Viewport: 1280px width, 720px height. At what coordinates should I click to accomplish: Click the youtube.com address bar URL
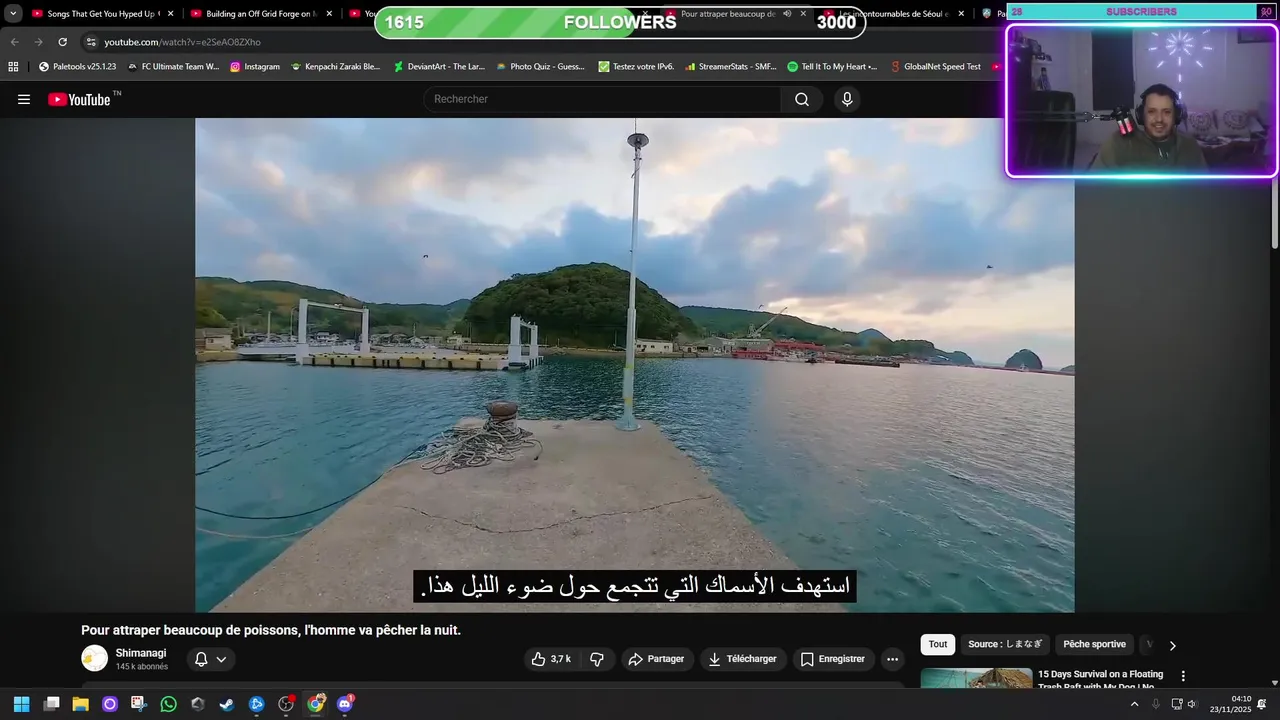point(182,42)
